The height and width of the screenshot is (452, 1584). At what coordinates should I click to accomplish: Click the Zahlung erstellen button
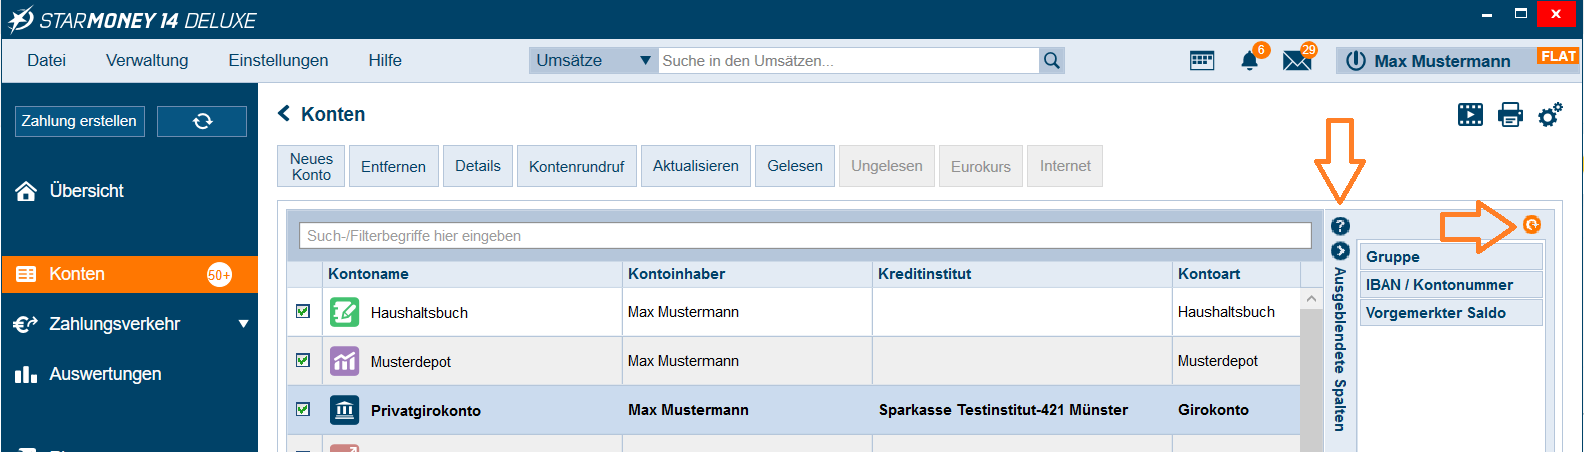[79, 121]
